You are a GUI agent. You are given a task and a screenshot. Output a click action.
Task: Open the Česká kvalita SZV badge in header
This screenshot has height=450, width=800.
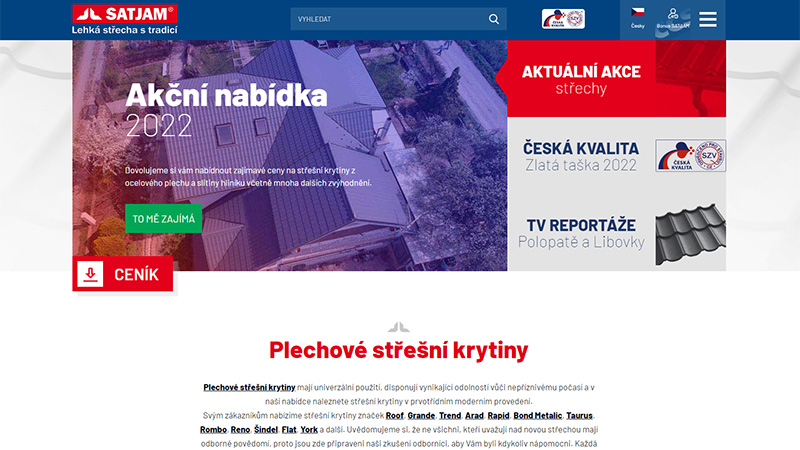tap(563, 19)
